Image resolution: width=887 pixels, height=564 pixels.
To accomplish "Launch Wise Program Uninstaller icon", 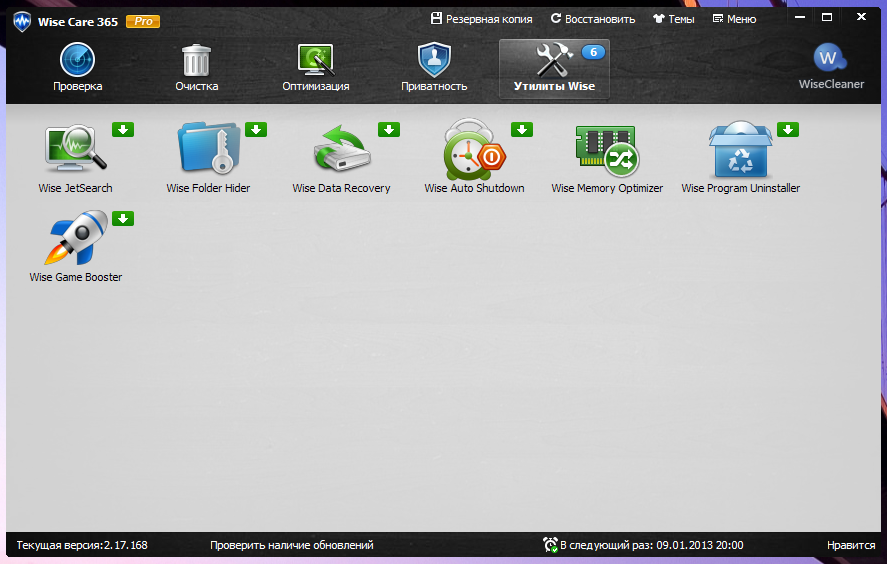I will tap(740, 149).
